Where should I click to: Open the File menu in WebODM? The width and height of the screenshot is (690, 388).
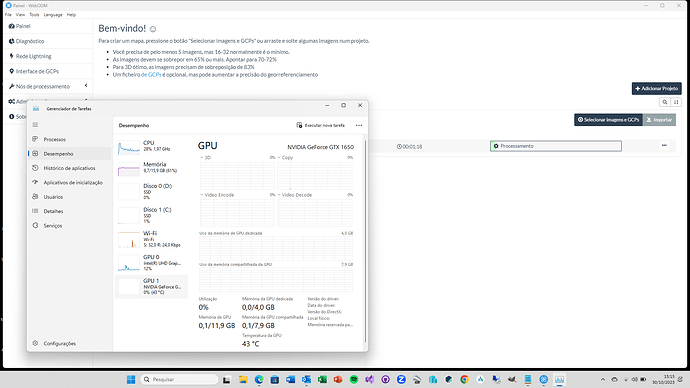click(x=8, y=15)
